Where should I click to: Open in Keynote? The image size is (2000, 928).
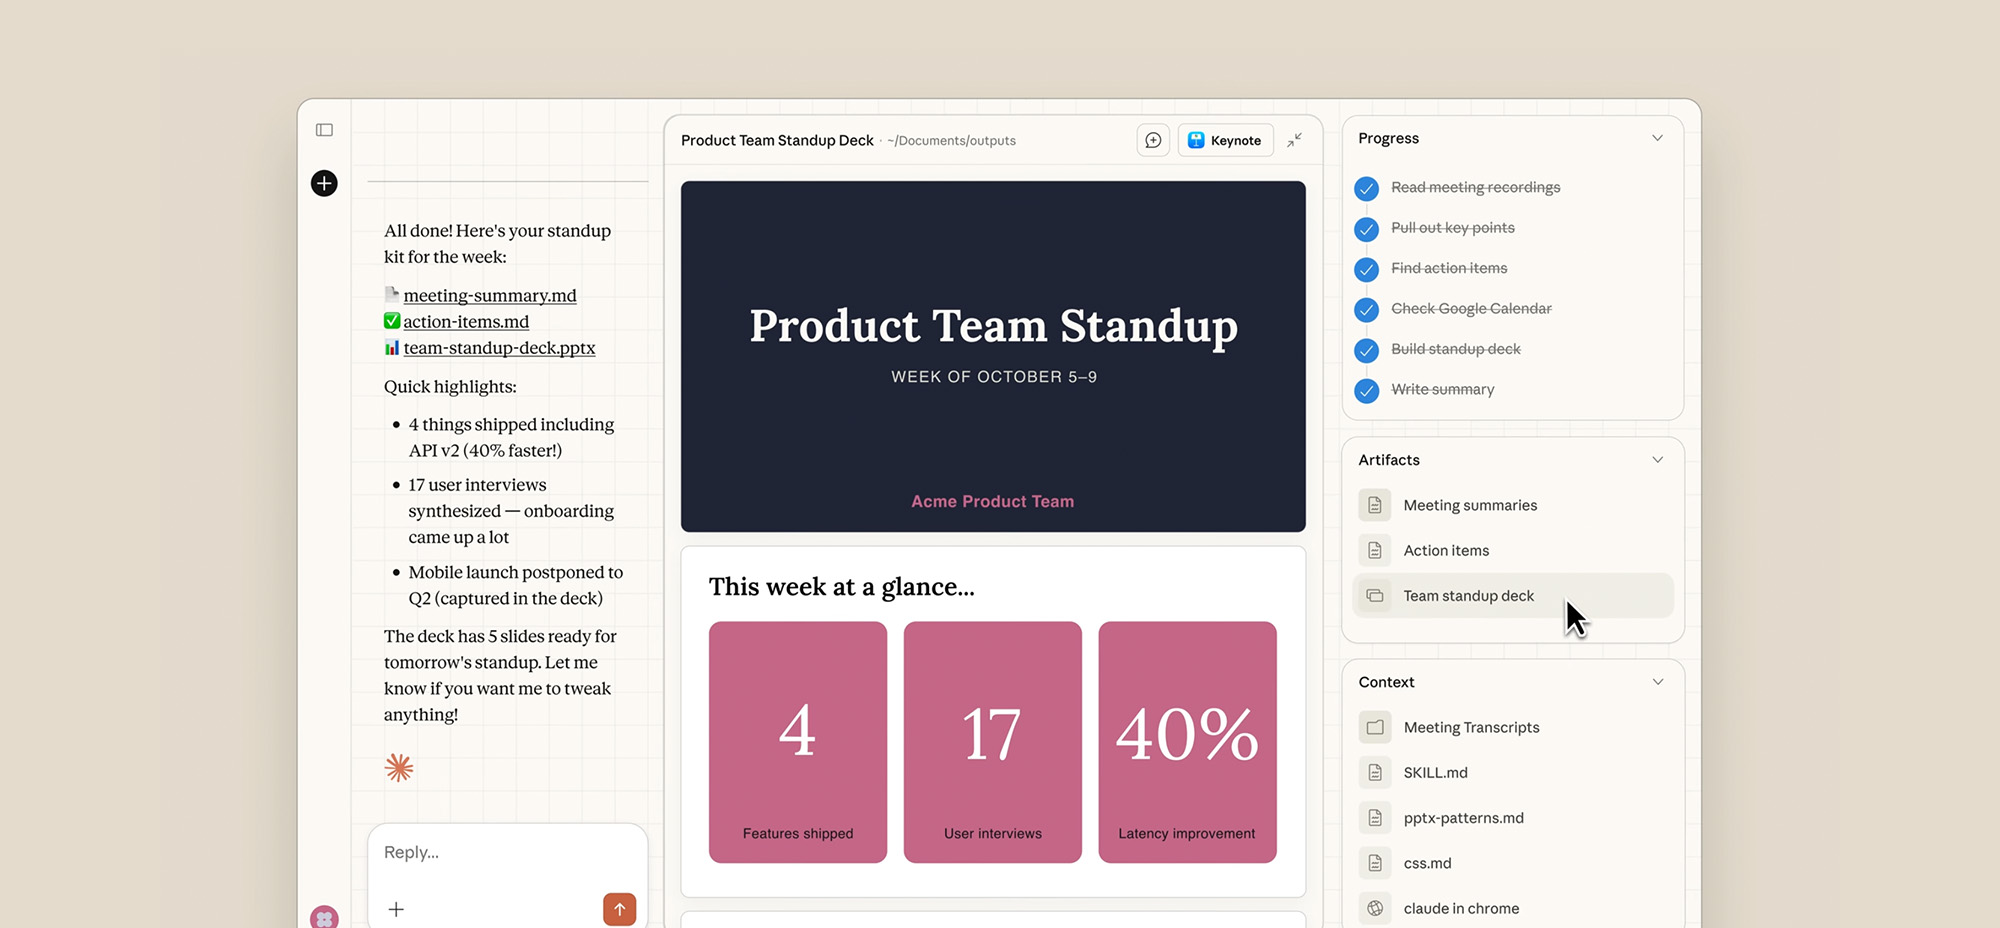point(1225,140)
